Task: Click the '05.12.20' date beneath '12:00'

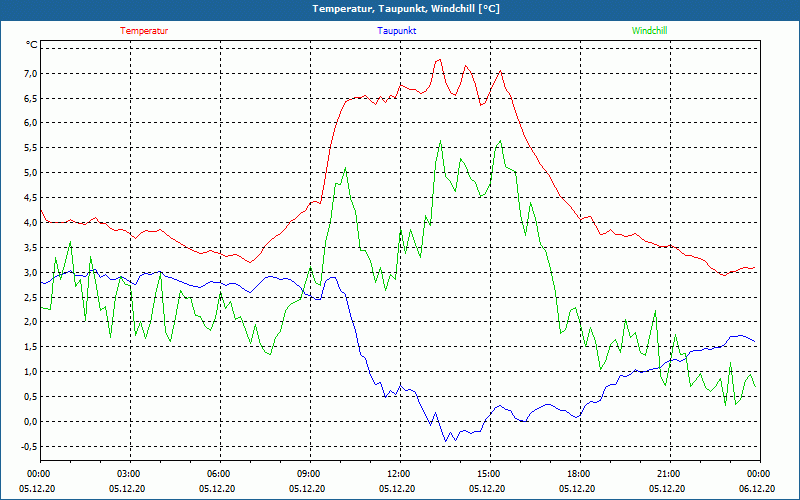Action: [397, 488]
